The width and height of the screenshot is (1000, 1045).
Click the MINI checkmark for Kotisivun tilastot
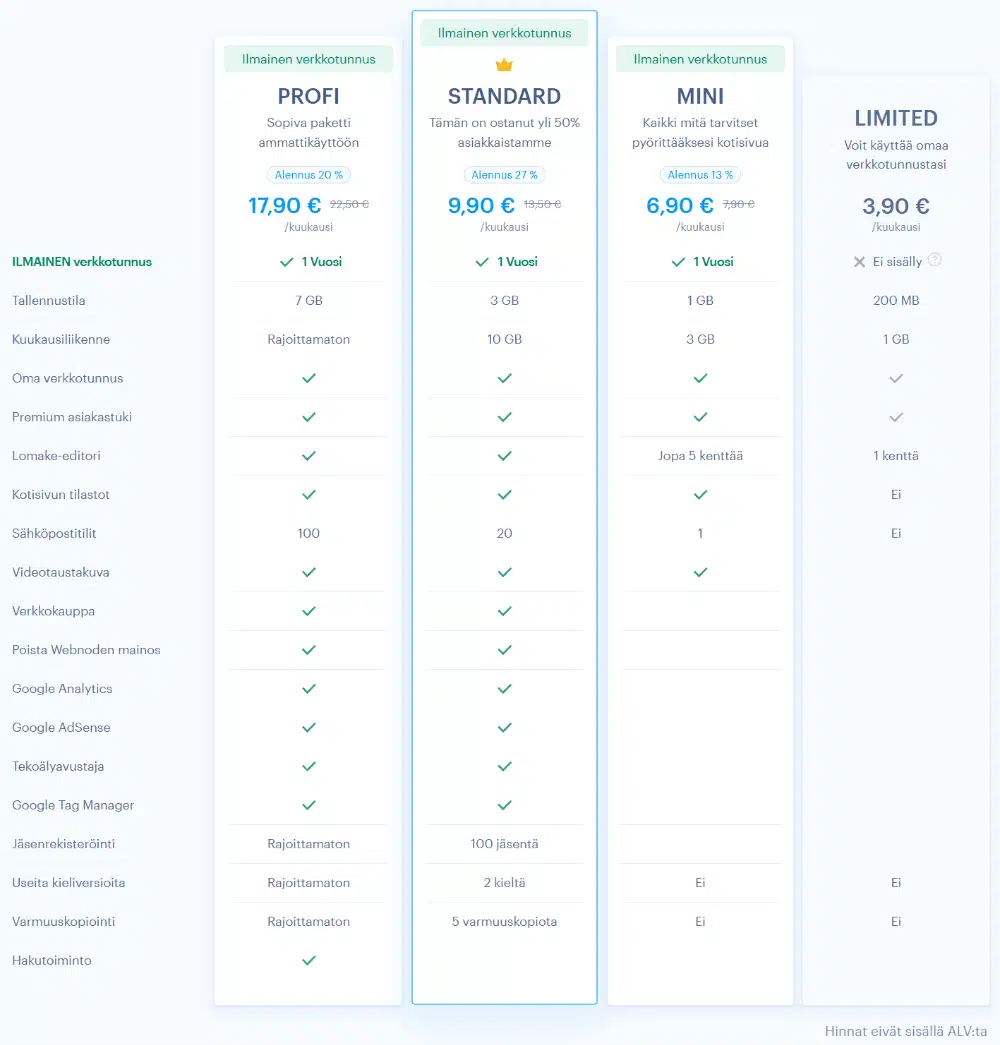[x=700, y=494]
